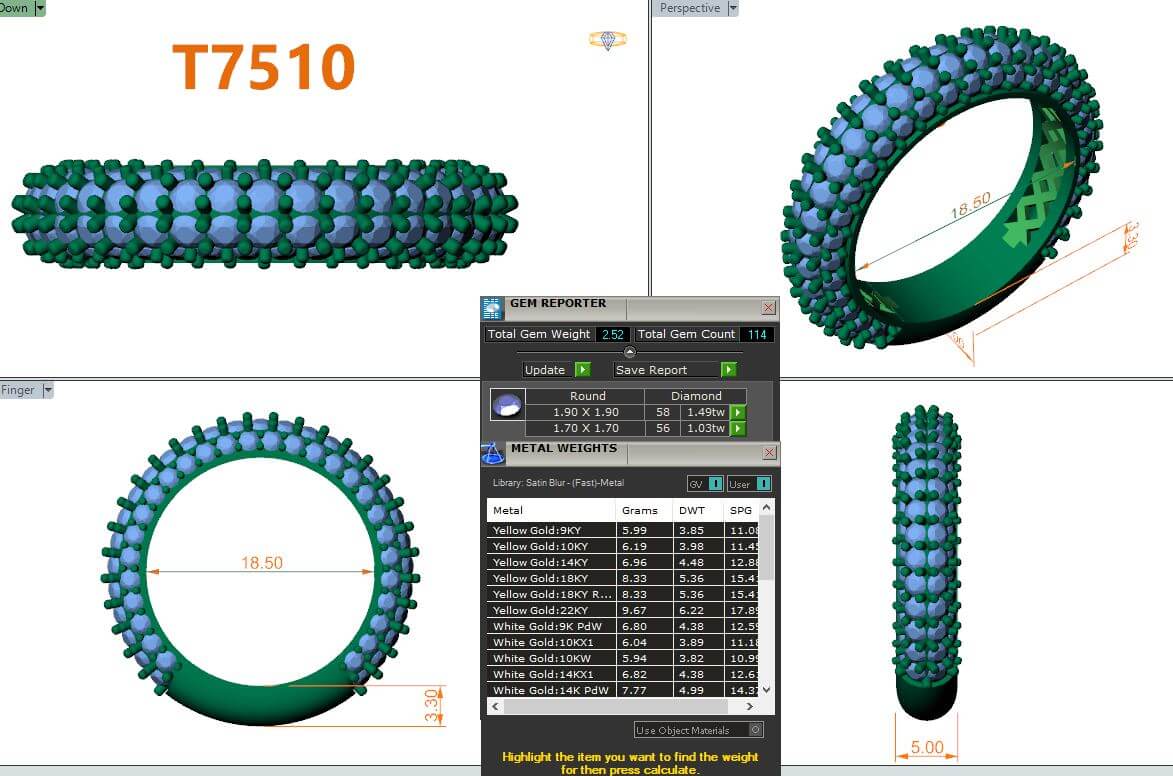Viewport: 1173px width, 776px height.
Task: Toggle the Use Object Materials option
Action: coord(756,730)
